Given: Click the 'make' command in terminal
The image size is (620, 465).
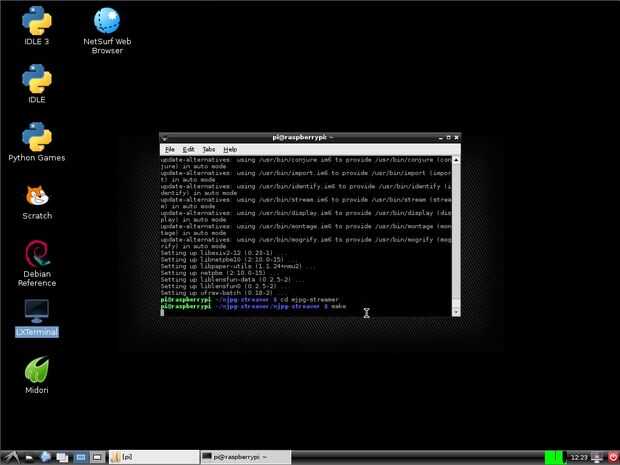Looking at the screenshot, I should 338,306.
